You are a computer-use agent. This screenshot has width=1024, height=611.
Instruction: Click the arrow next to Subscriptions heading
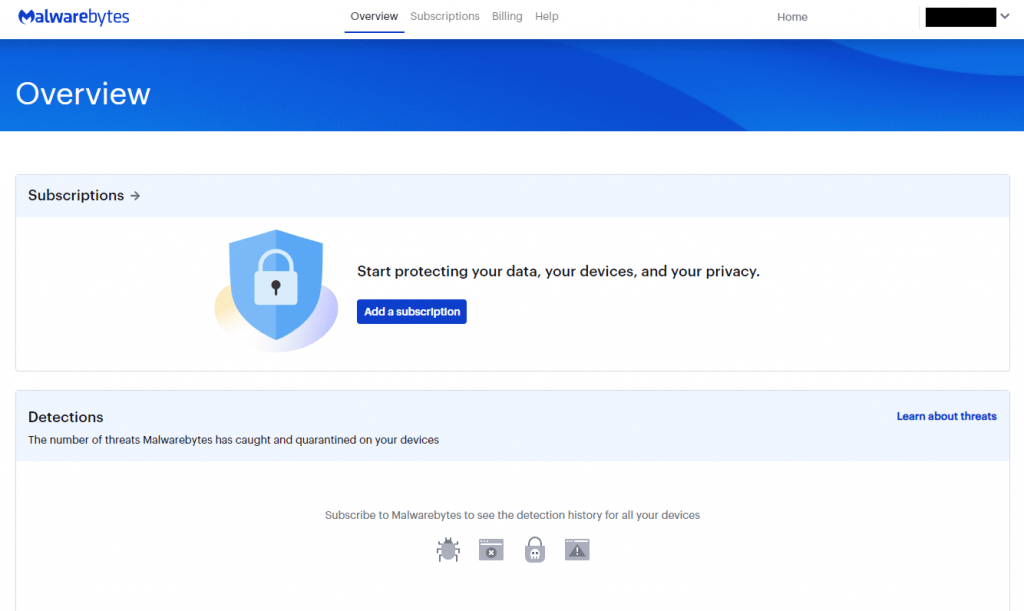[135, 196]
